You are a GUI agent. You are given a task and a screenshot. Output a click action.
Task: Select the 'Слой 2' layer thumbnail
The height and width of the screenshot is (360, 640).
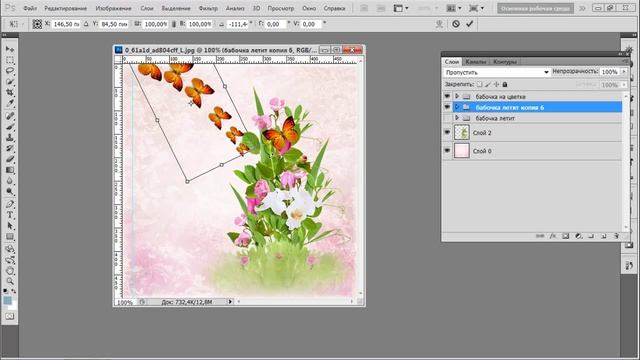[x=462, y=133]
